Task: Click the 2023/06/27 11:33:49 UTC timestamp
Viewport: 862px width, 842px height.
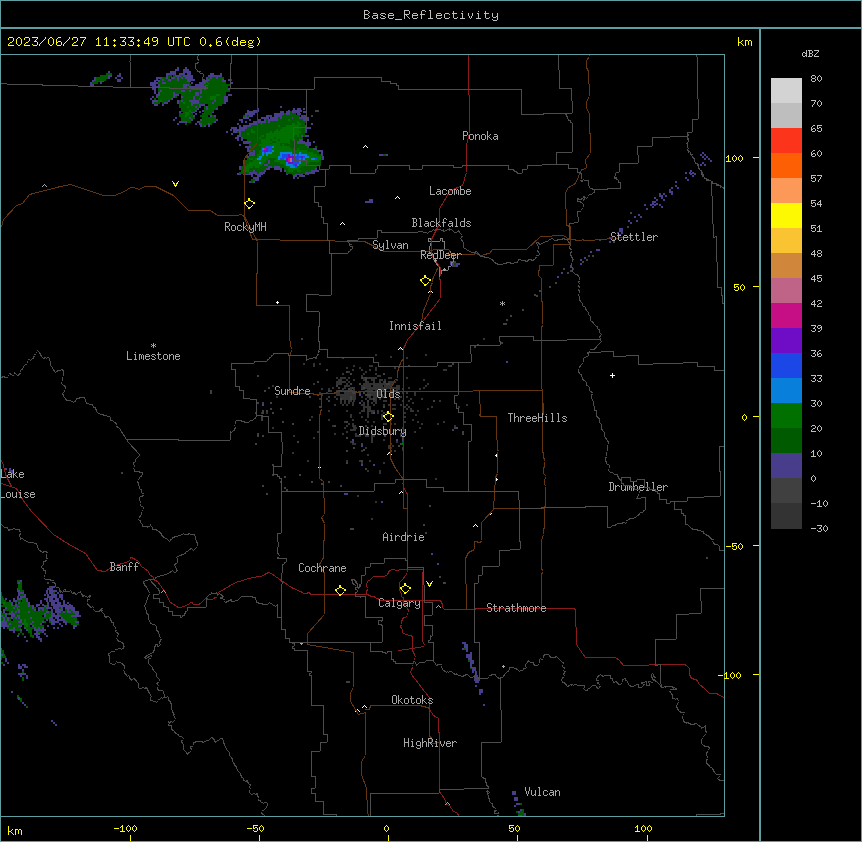Action: pos(98,42)
